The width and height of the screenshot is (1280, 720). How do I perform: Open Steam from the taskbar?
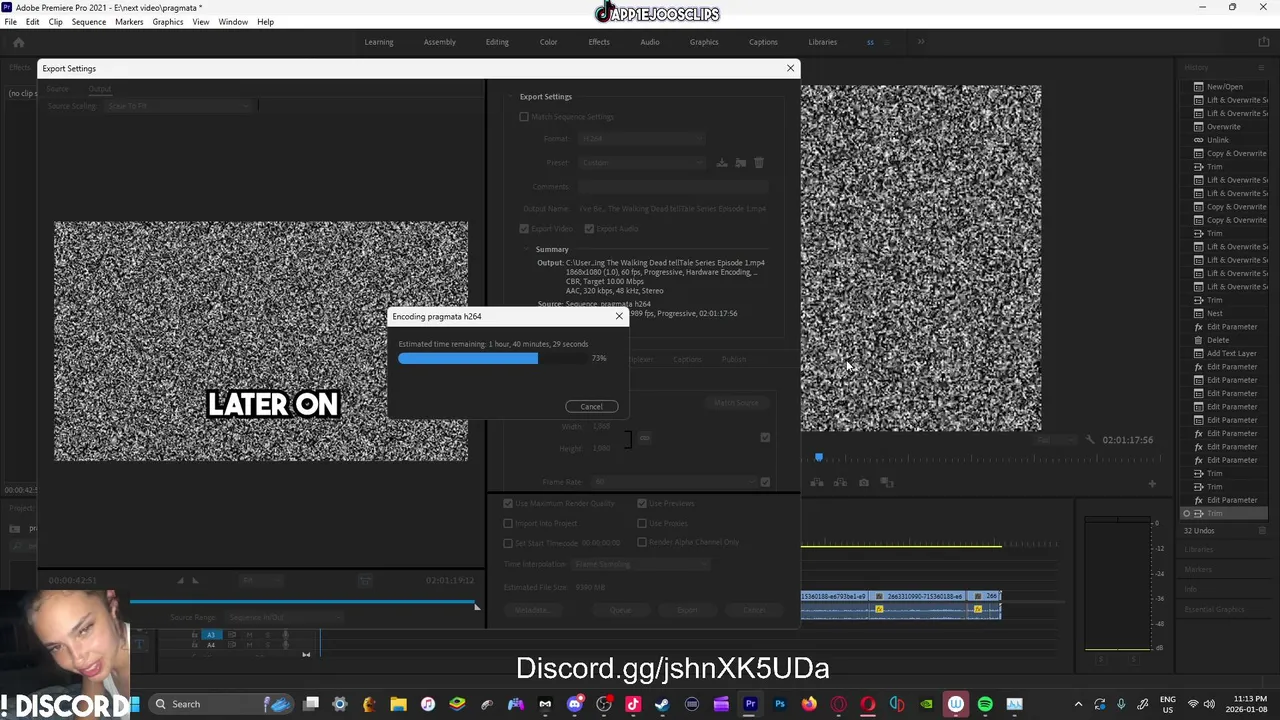click(x=662, y=704)
